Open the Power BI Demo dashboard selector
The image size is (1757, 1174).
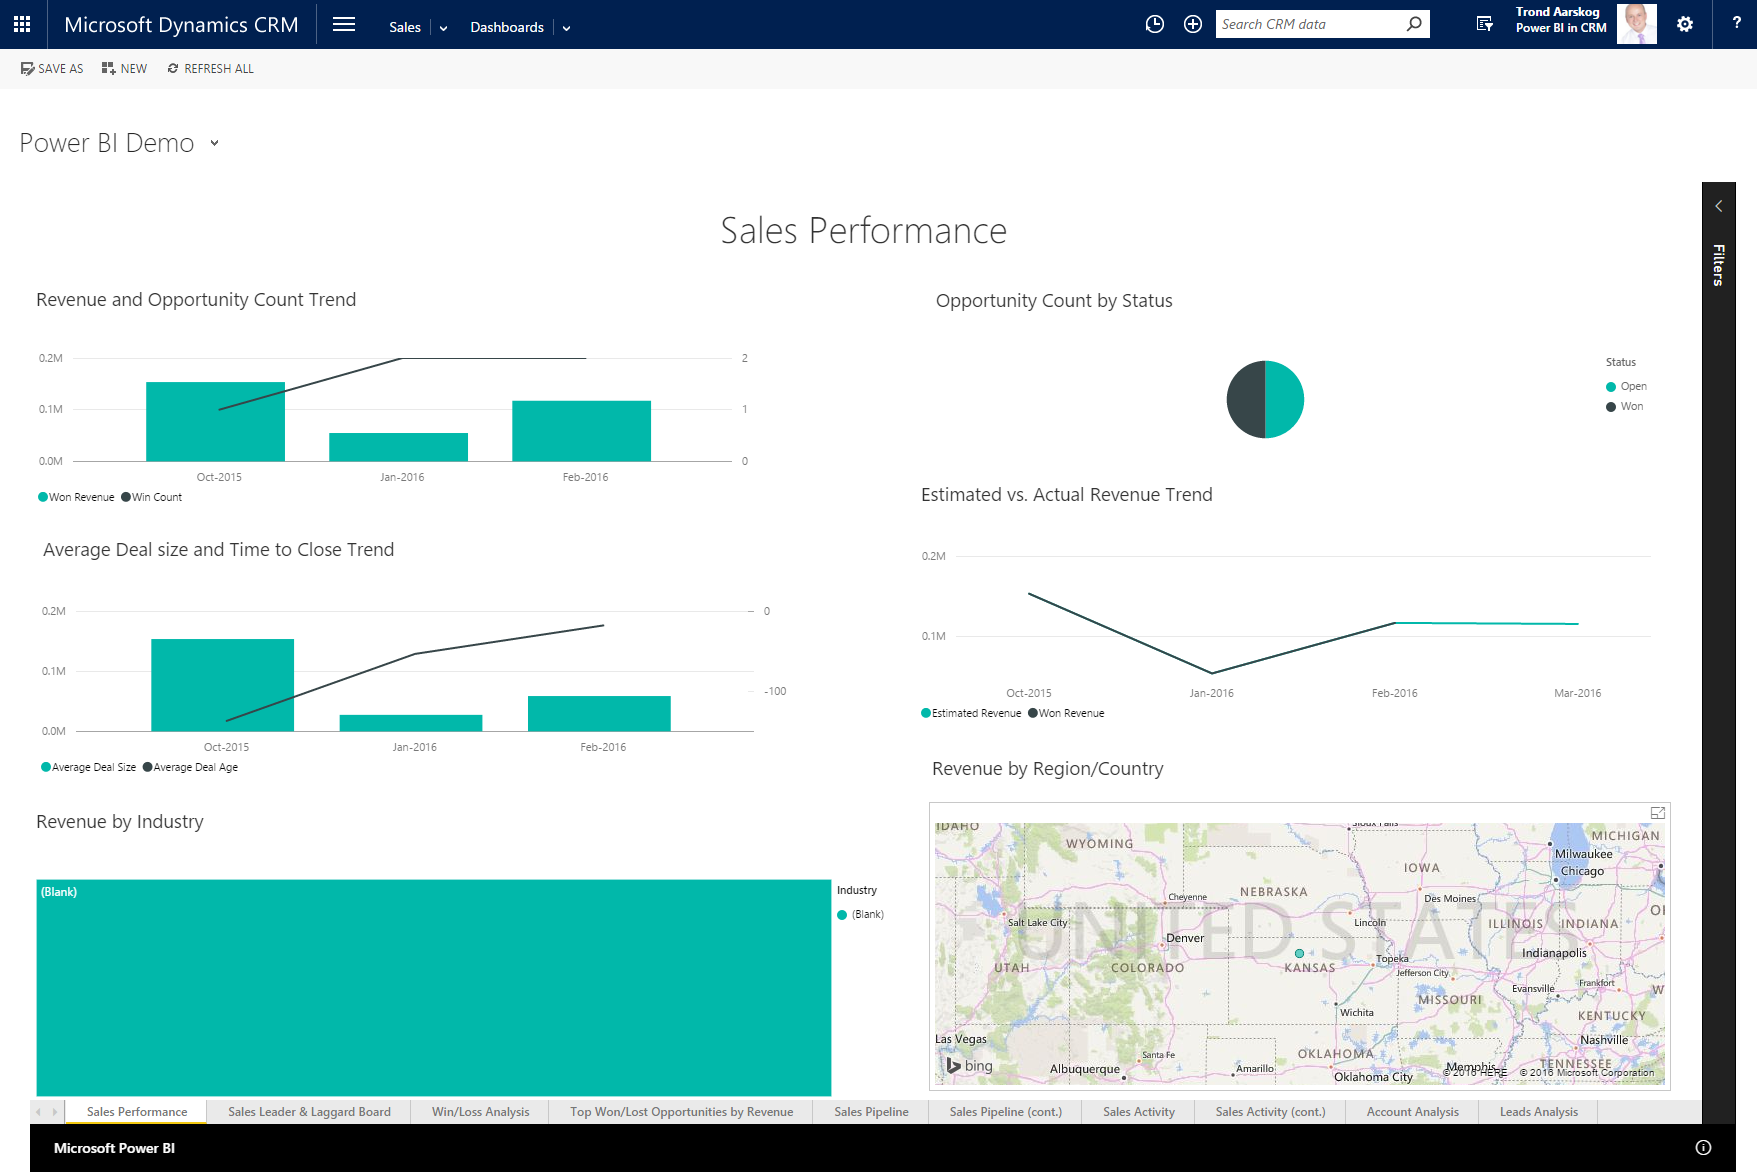pos(214,143)
